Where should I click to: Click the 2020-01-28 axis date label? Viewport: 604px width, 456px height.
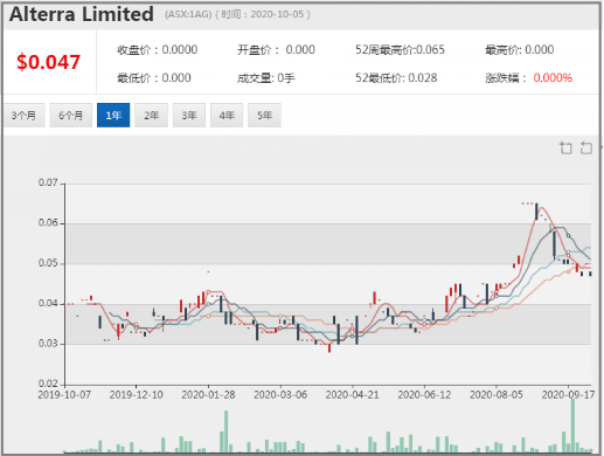[208, 395]
